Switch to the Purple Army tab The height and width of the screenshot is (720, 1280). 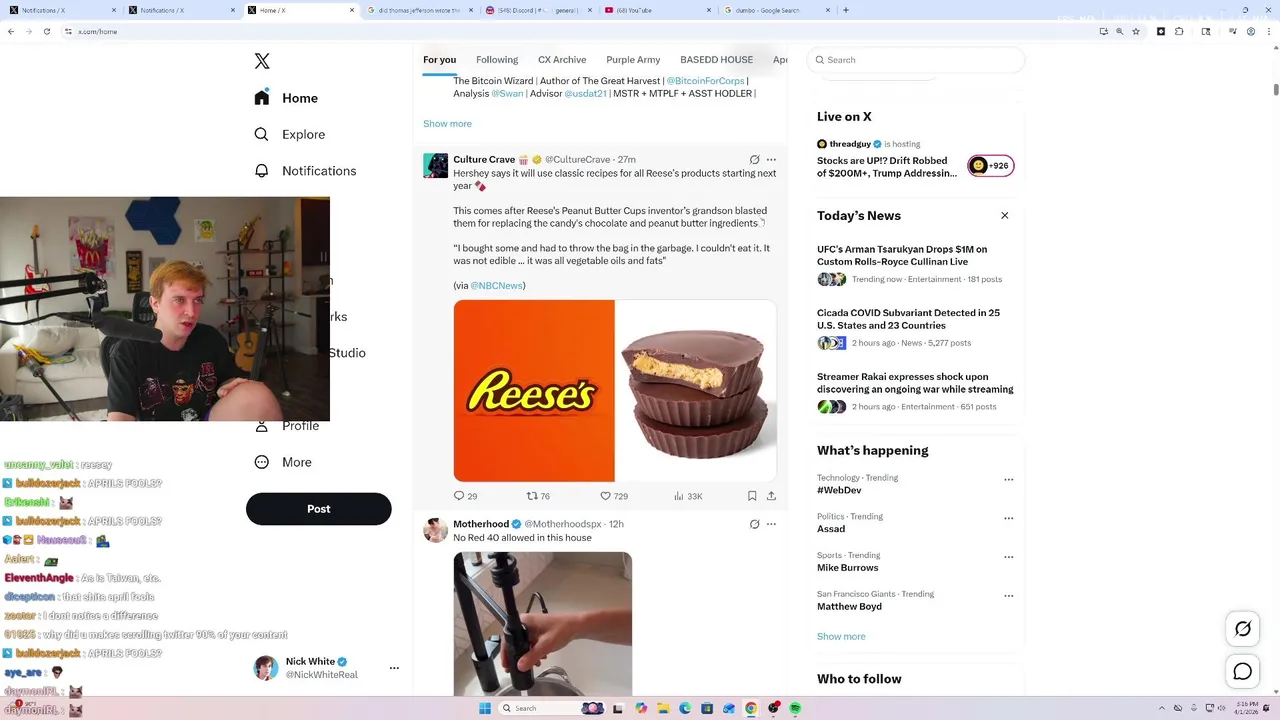[633, 60]
